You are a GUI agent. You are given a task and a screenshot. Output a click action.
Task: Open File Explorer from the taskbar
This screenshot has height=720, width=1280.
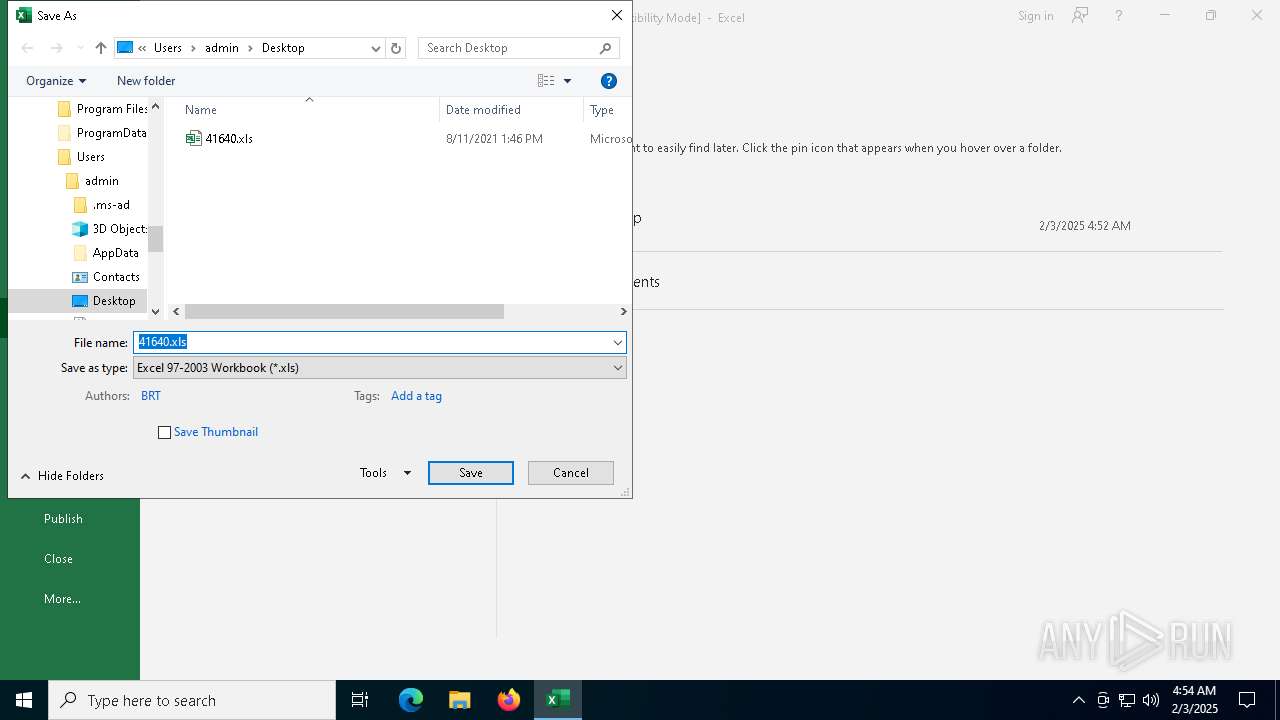[x=460, y=700]
